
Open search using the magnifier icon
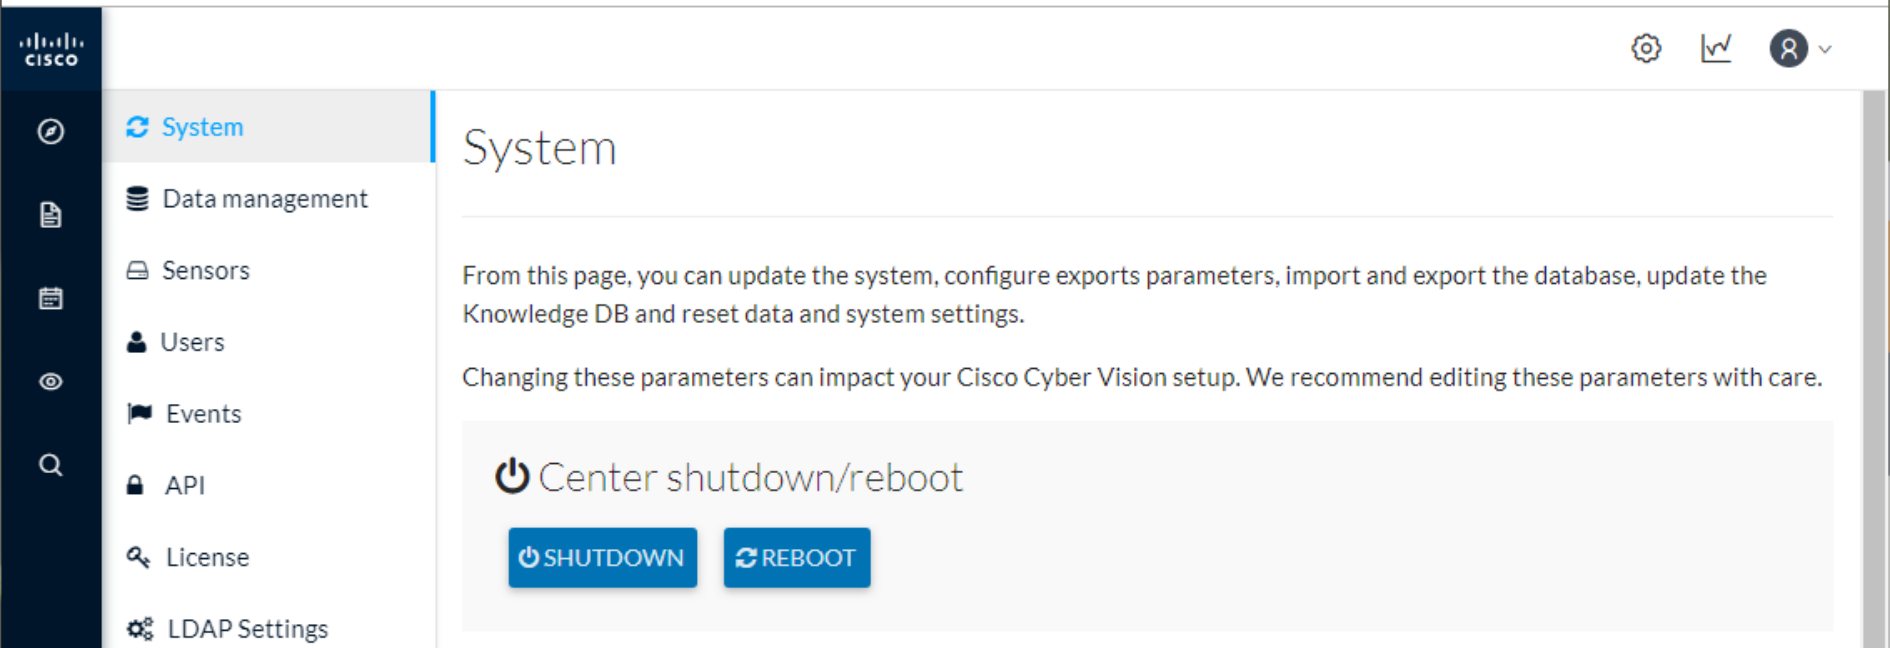tap(50, 464)
